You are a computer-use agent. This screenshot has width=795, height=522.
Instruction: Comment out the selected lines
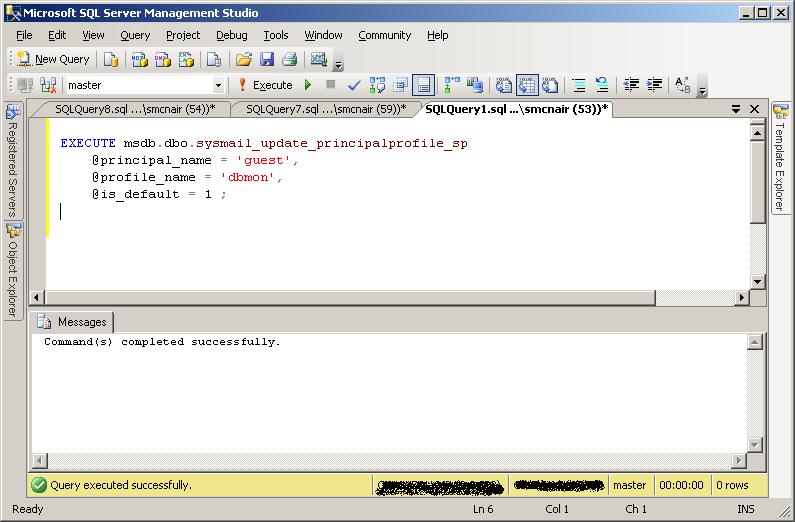coord(579,85)
